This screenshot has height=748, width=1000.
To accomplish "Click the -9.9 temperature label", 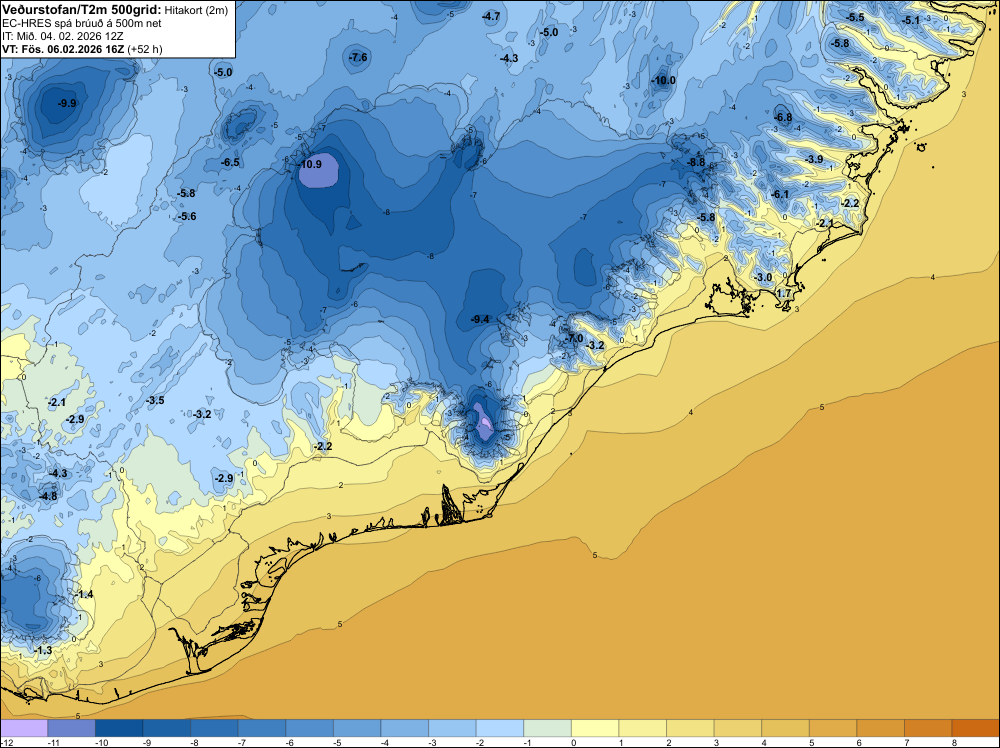I will point(66,103).
